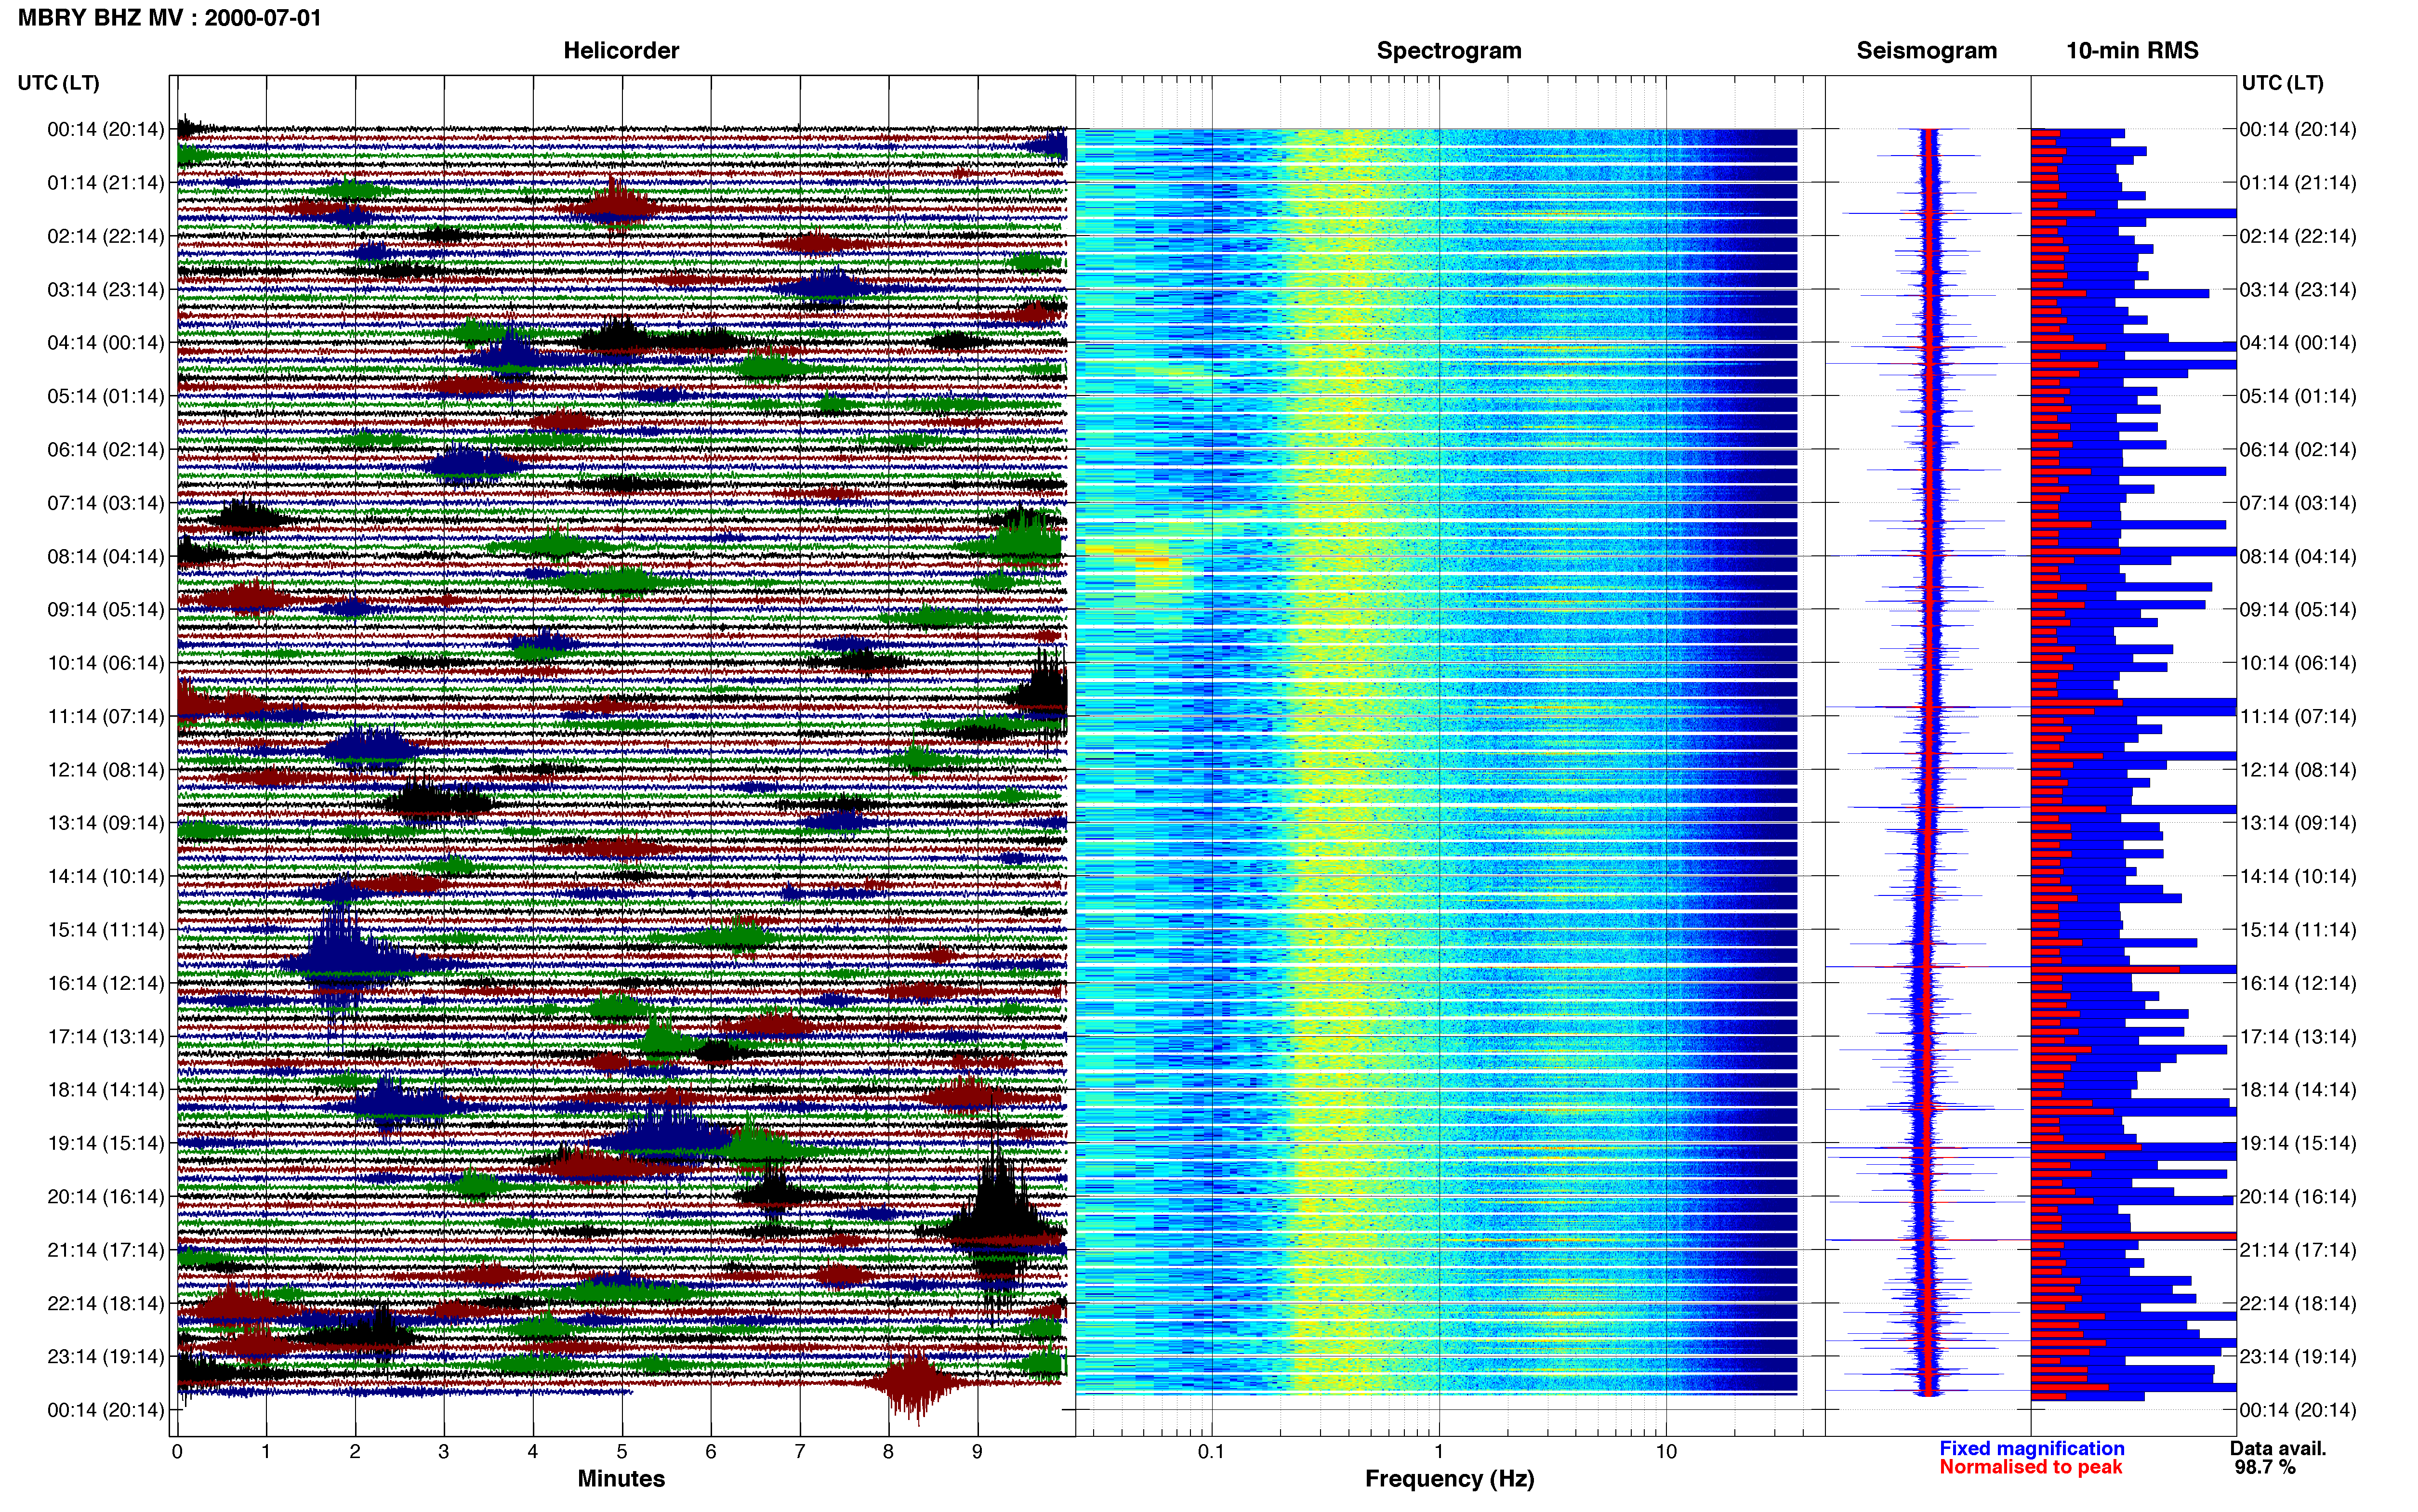Select the '98.7 %' data availability value
The width and height of the screenshot is (2418, 1512).
click(x=2265, y=1467)
